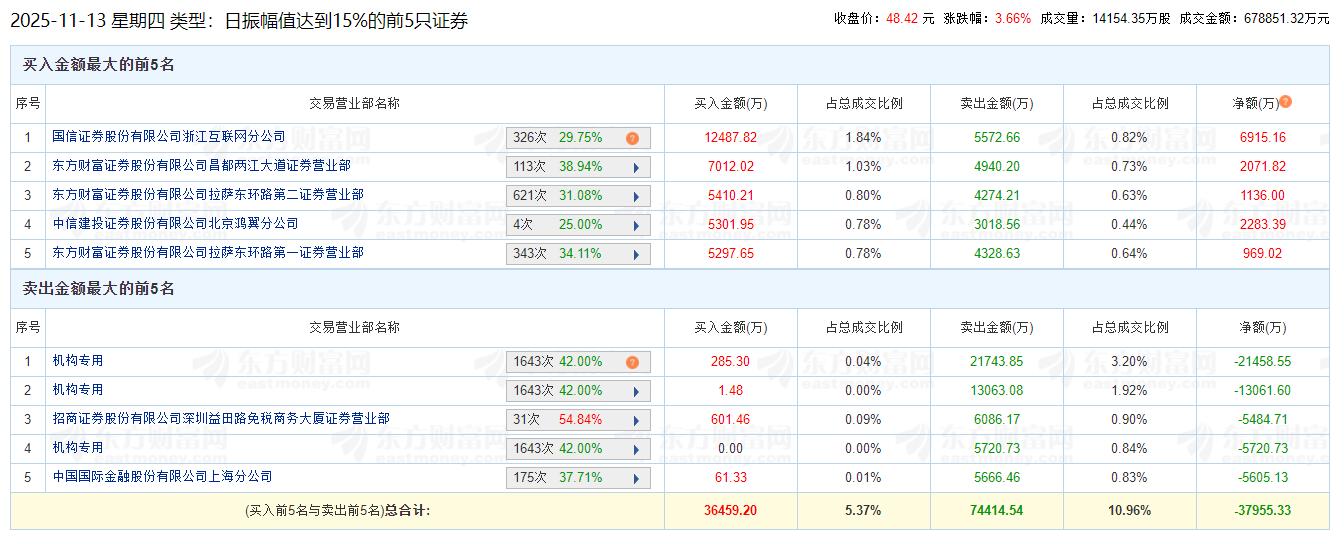1344x544 pixels.
Task: Click the orange help icon in first 机构专用 row
Action: (x=632, y=362)
